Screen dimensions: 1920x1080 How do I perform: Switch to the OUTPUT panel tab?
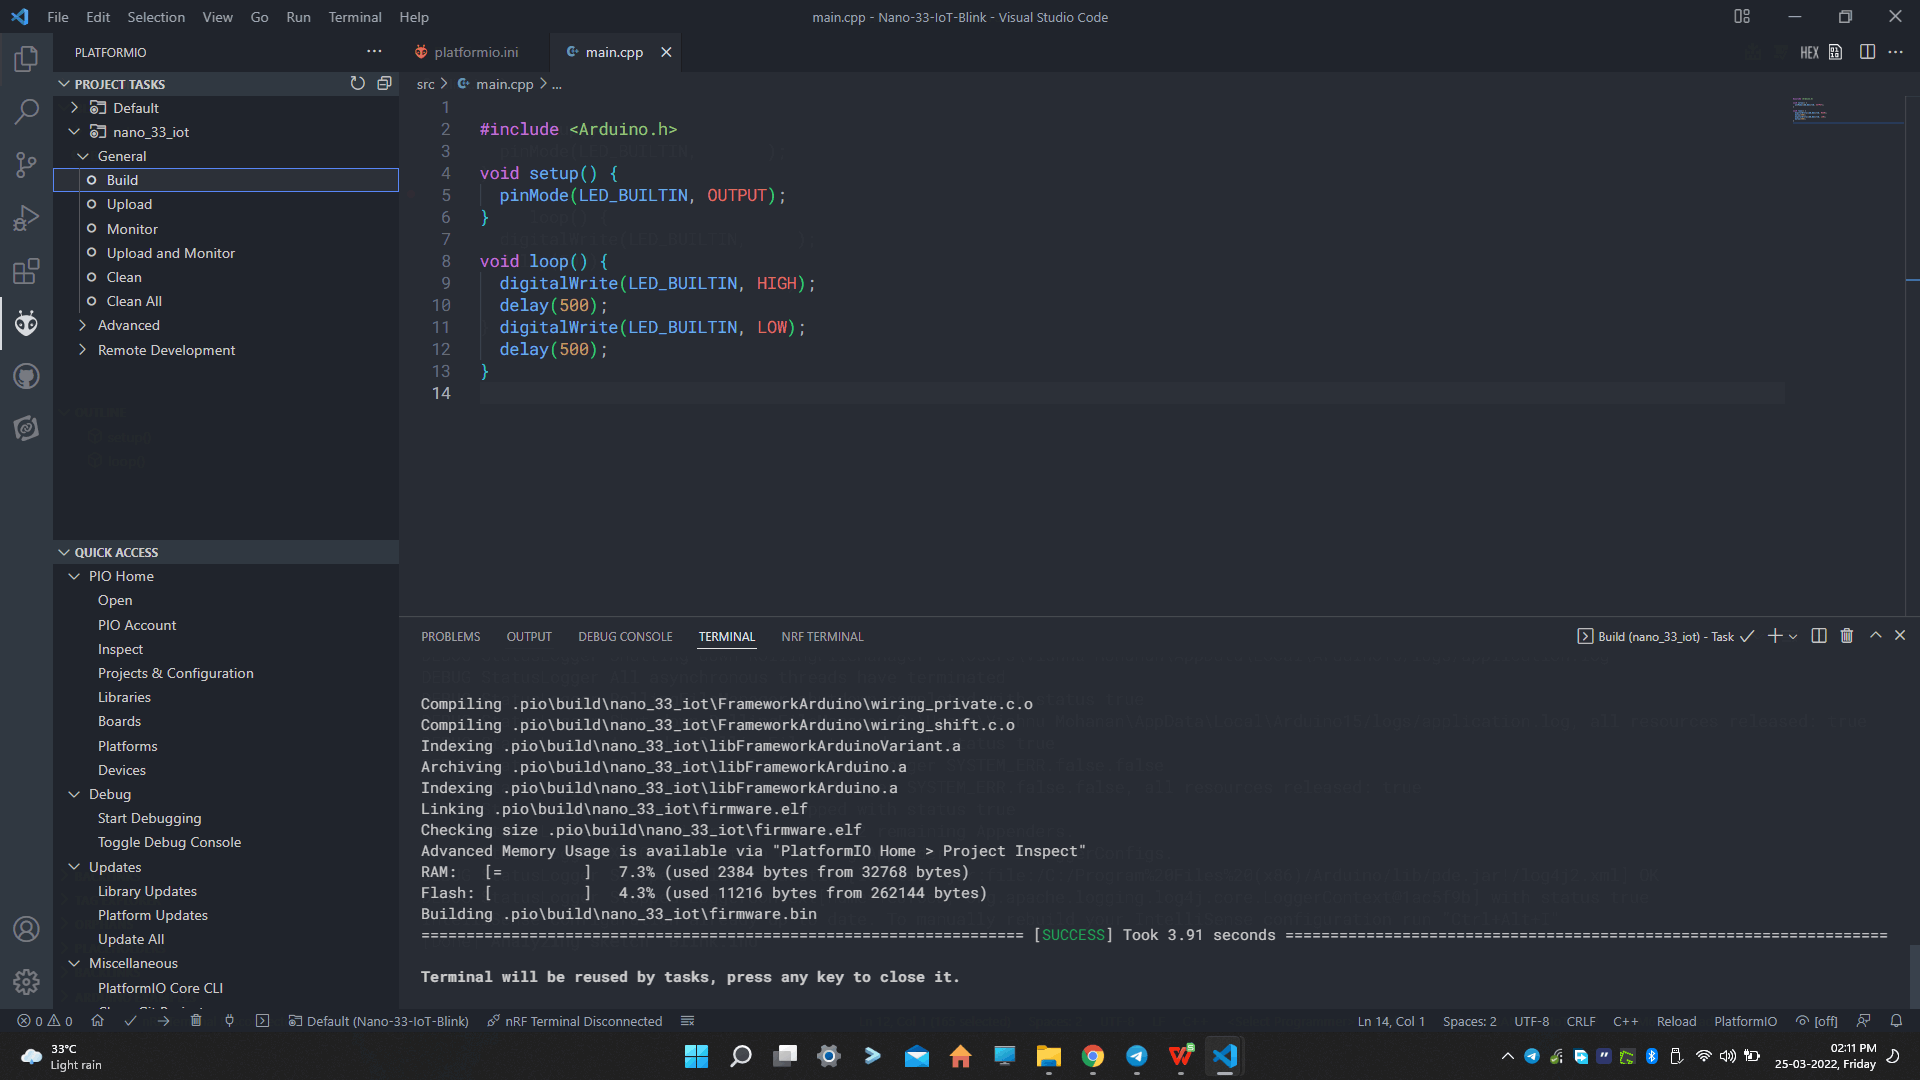(x=529, y=637)
